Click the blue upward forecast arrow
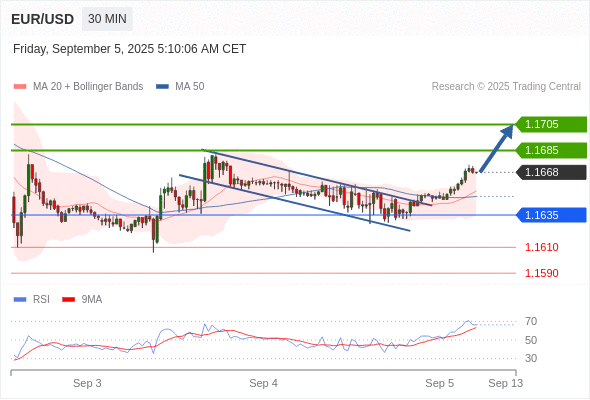Viewport: 590px width, 400px height. tap(496, 148)
